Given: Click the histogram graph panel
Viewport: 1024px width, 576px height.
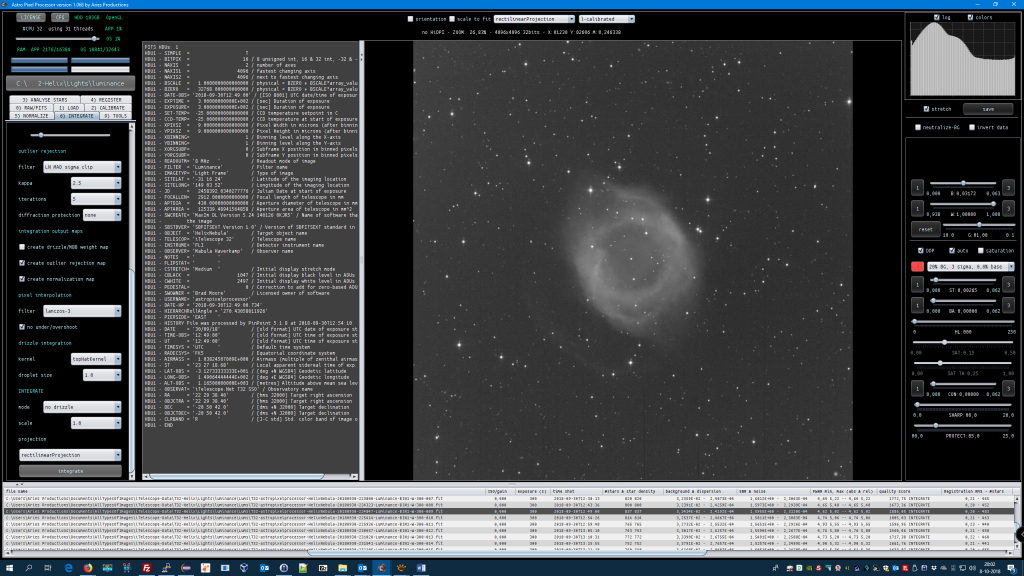Looking at the screenshot, I should [x=961, y=57].
